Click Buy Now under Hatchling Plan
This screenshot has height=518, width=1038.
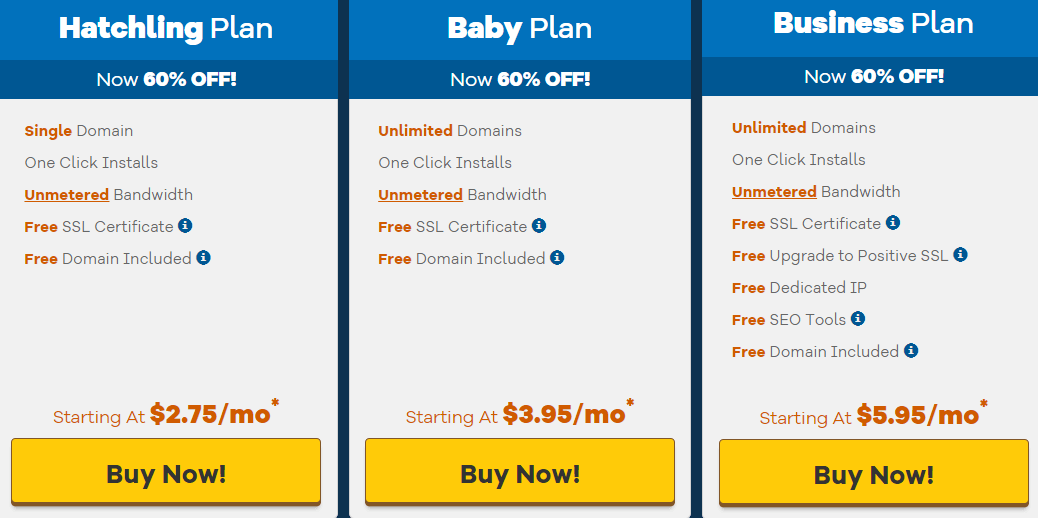[x=166, y=472]
